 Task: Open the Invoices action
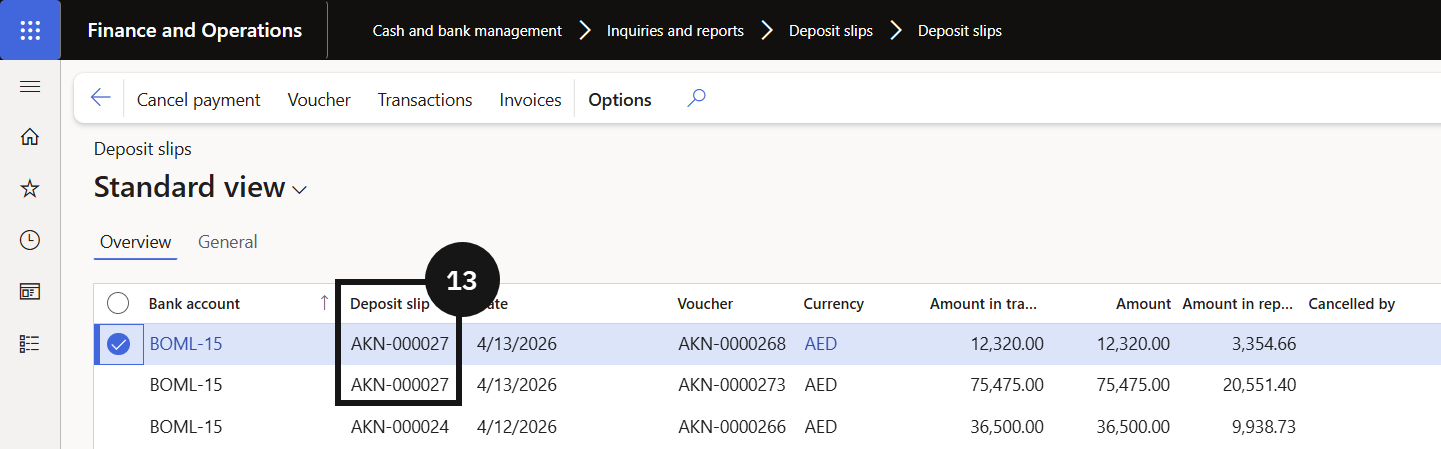click(x=530, y=100)
